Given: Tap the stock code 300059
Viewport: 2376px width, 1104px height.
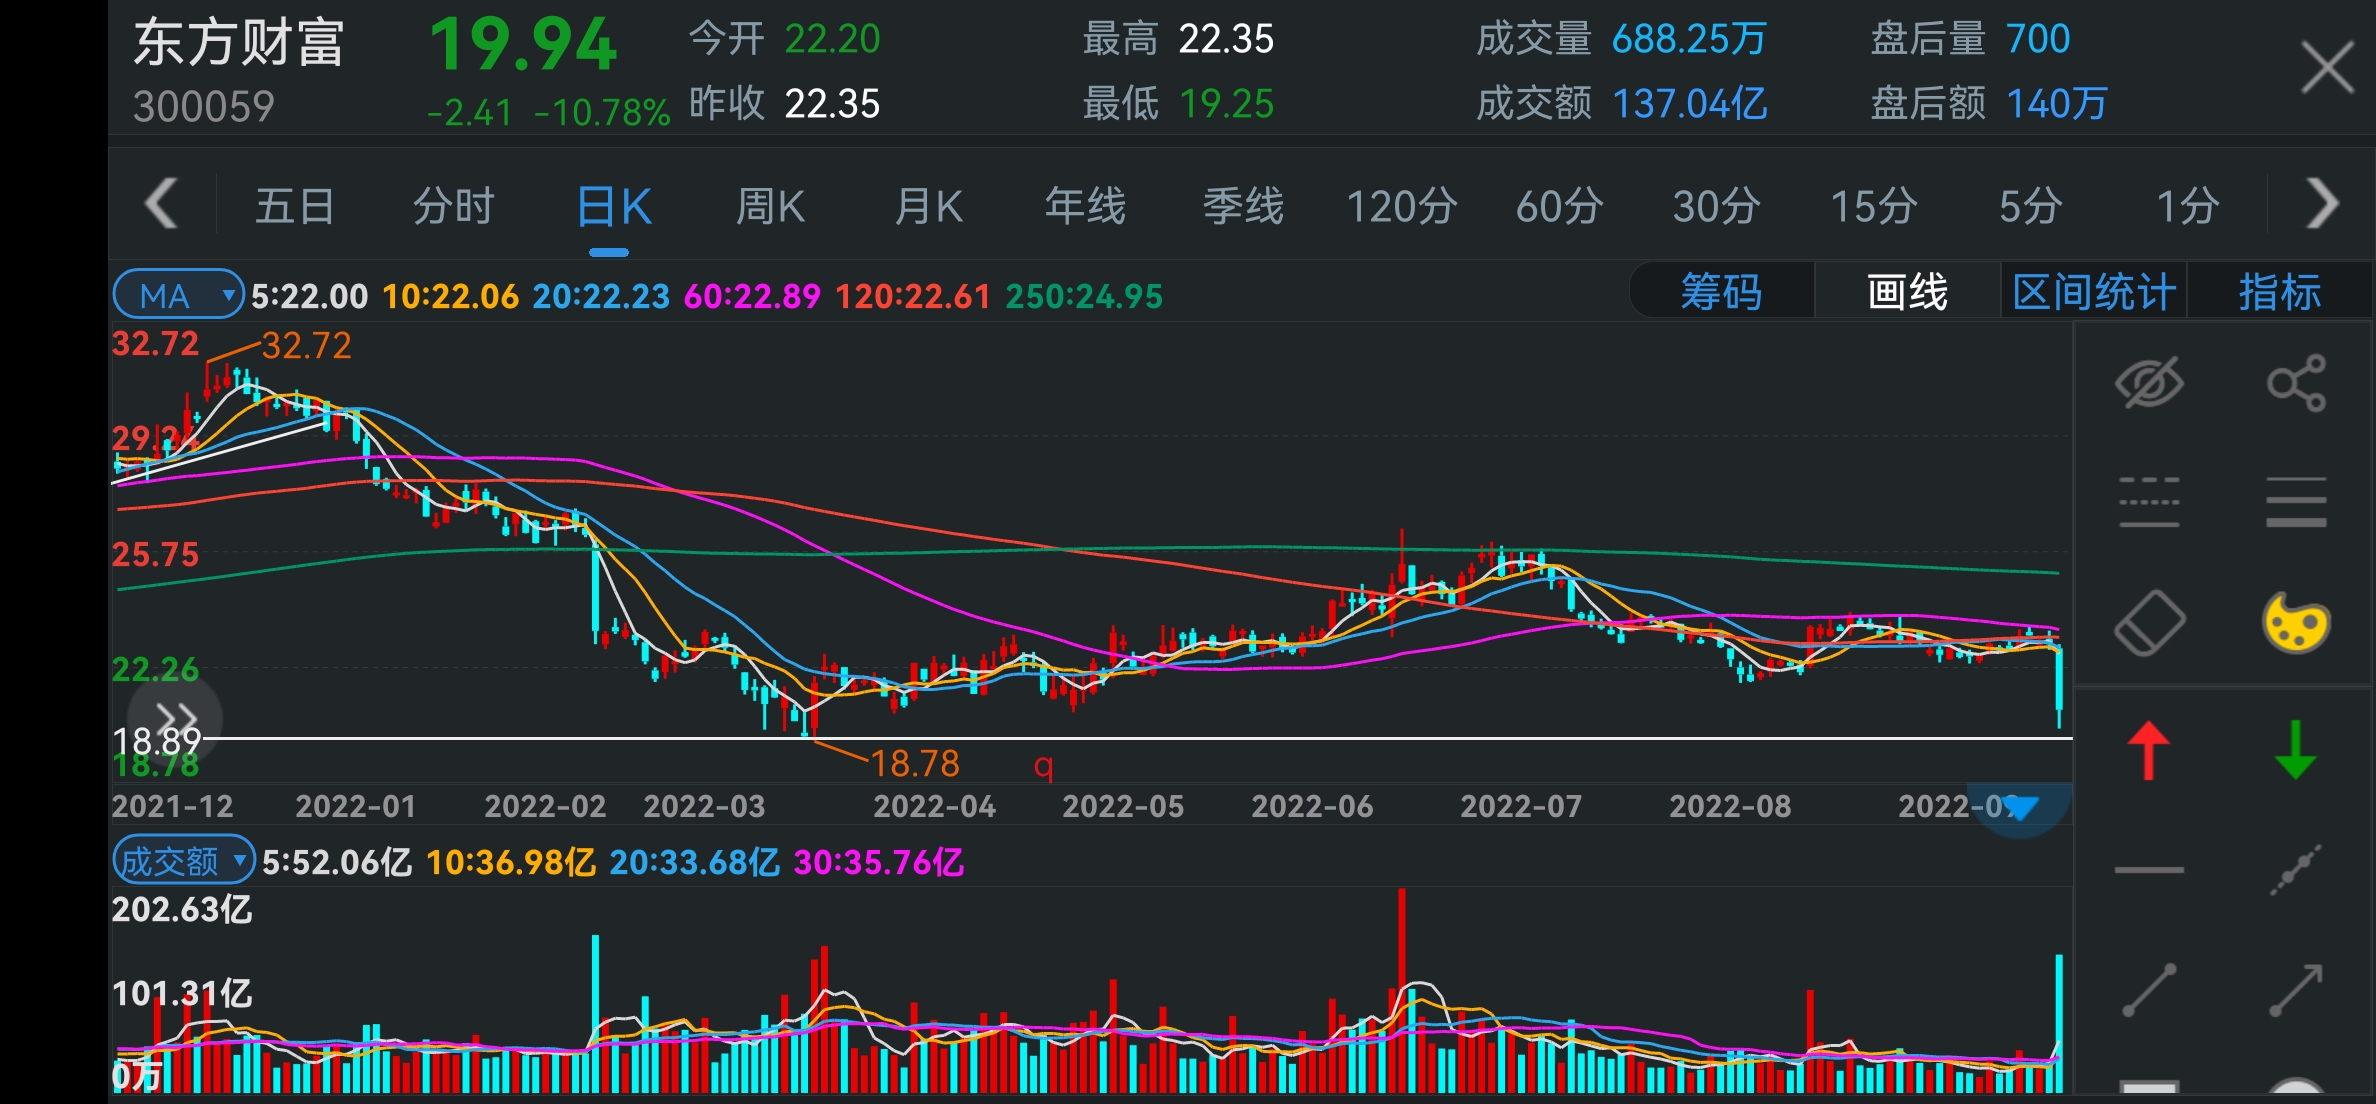Looking at the screenshot, I should pos(204,107).
